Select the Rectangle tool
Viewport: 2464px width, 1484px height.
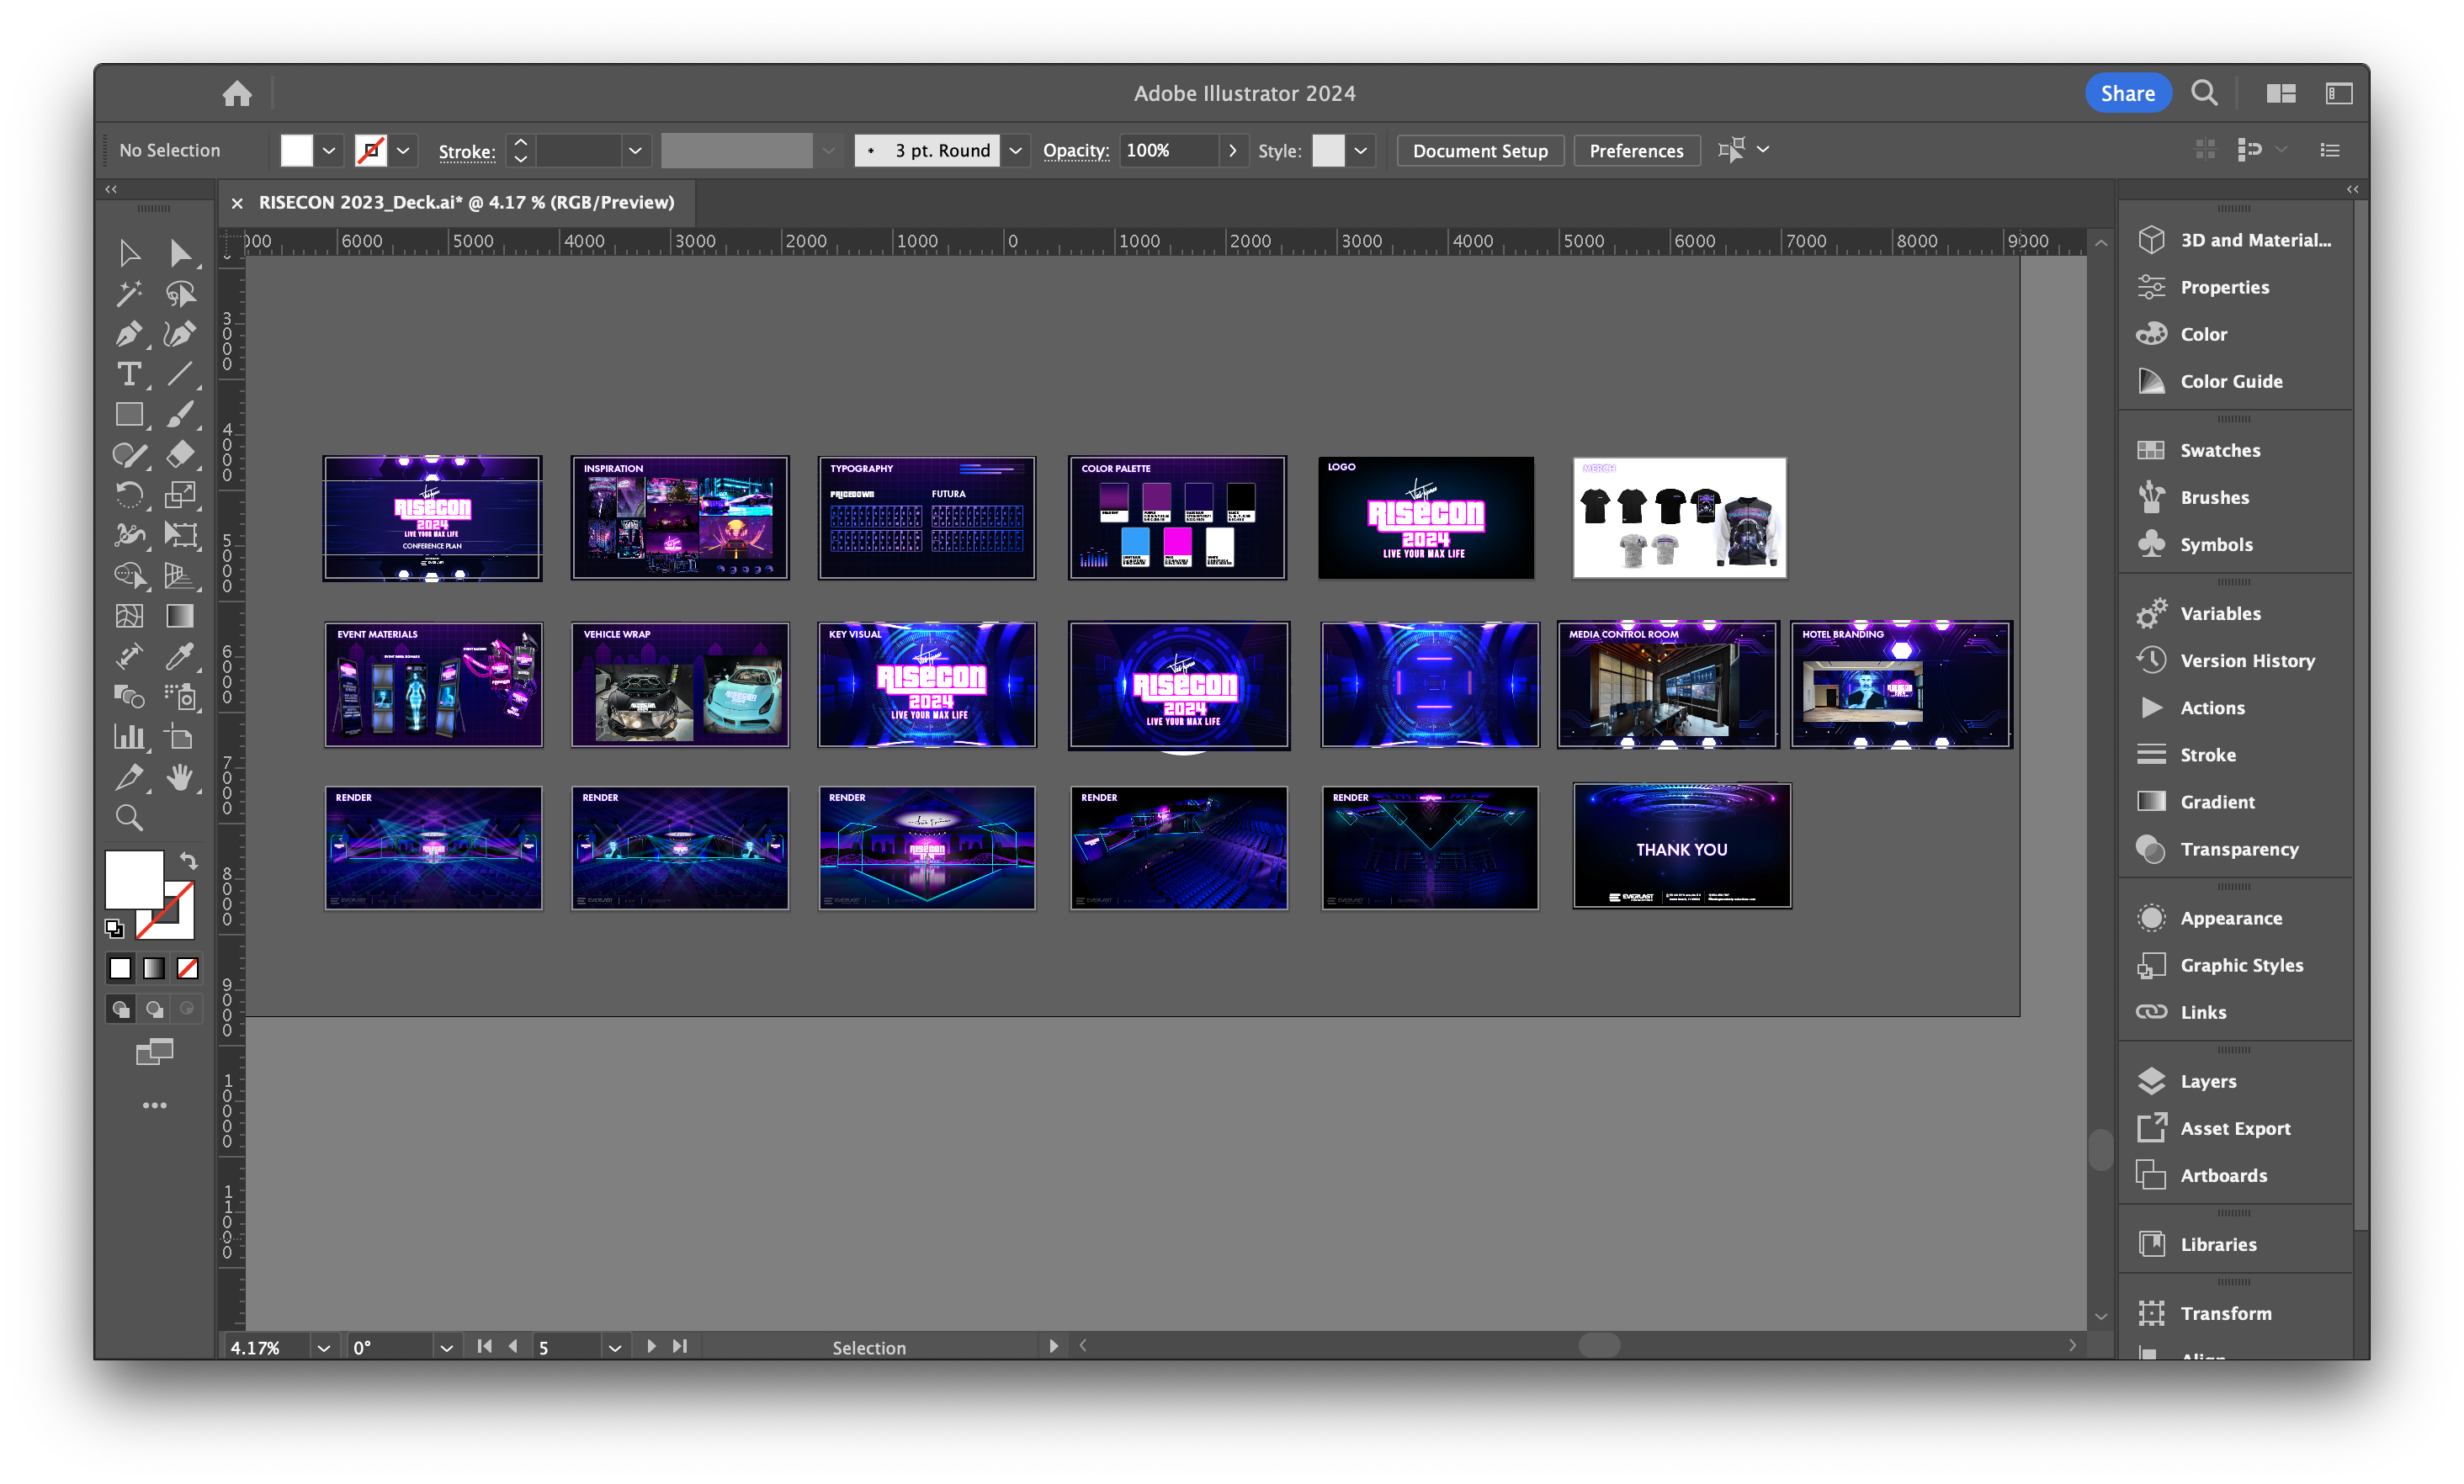click(129, 414)
